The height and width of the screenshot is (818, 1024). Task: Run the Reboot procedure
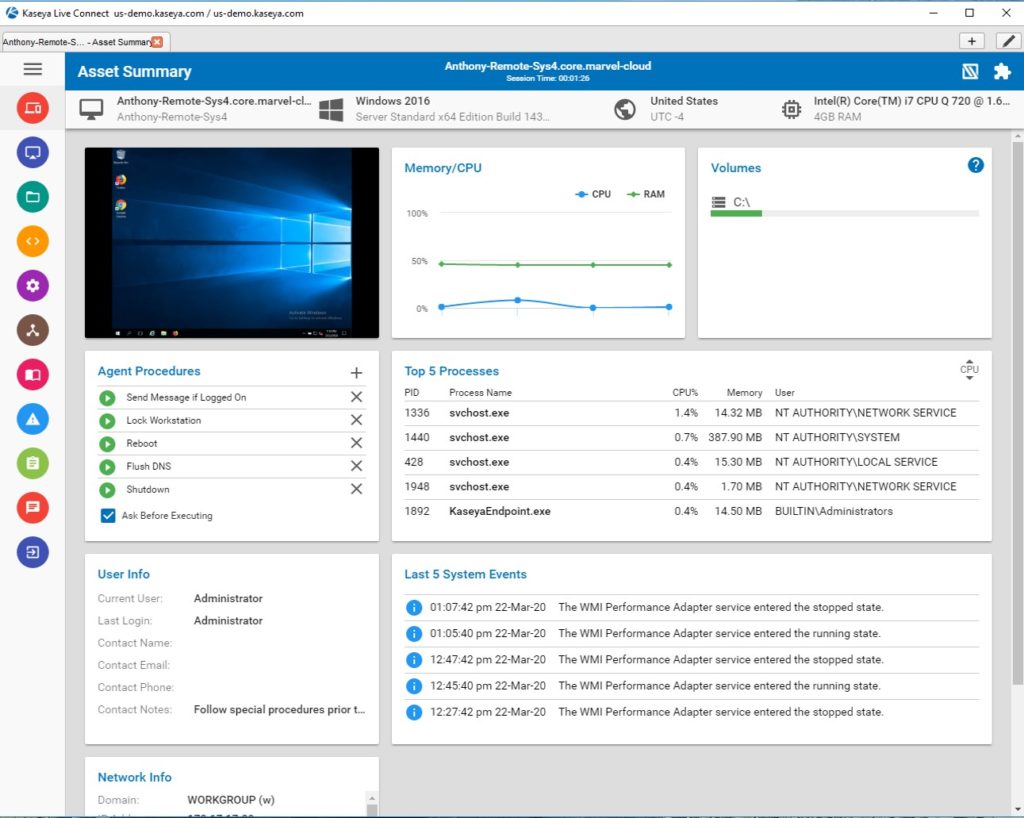coord(107,444)
